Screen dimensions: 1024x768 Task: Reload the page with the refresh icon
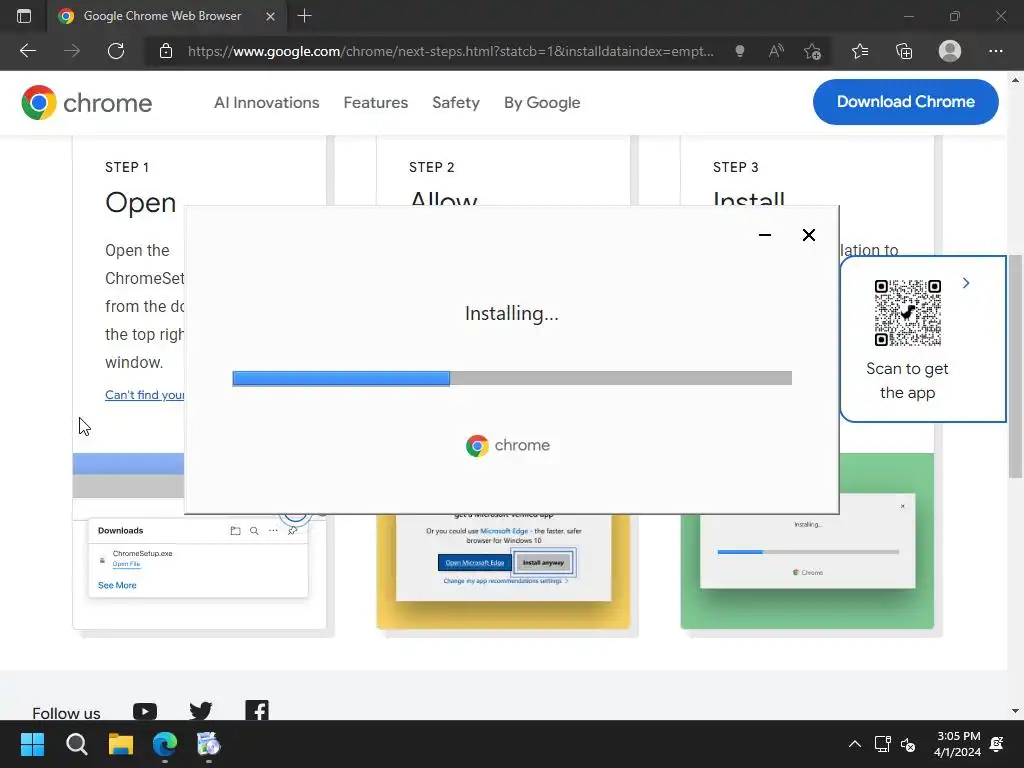point(116,51)
